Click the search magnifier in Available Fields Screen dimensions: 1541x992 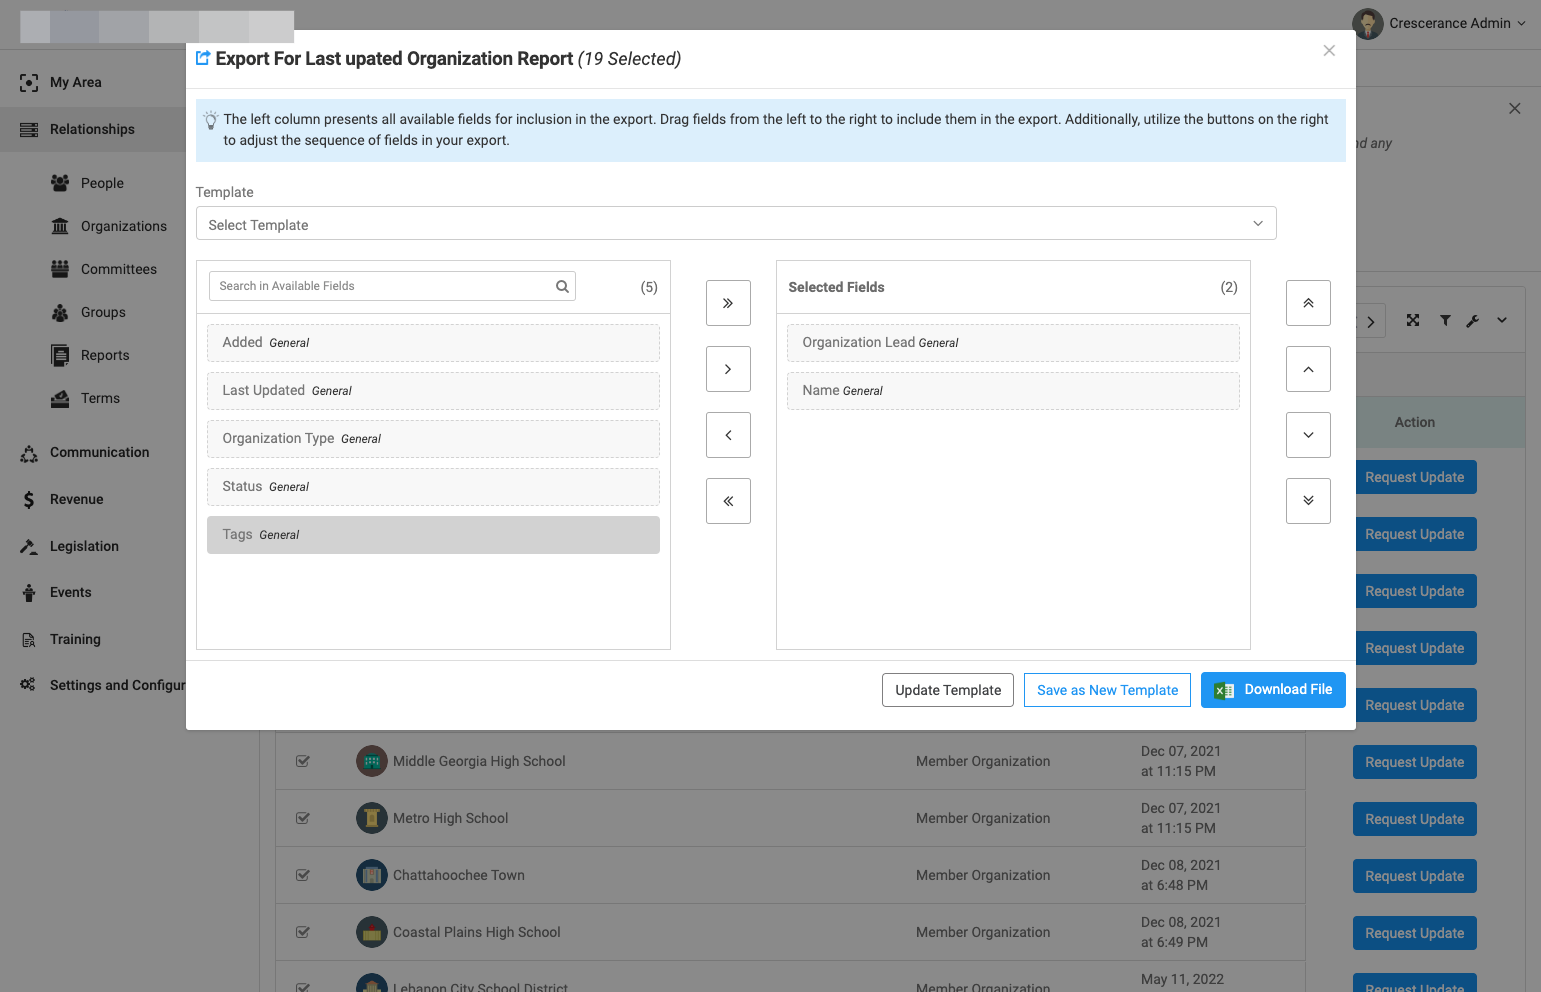(563, 286)
